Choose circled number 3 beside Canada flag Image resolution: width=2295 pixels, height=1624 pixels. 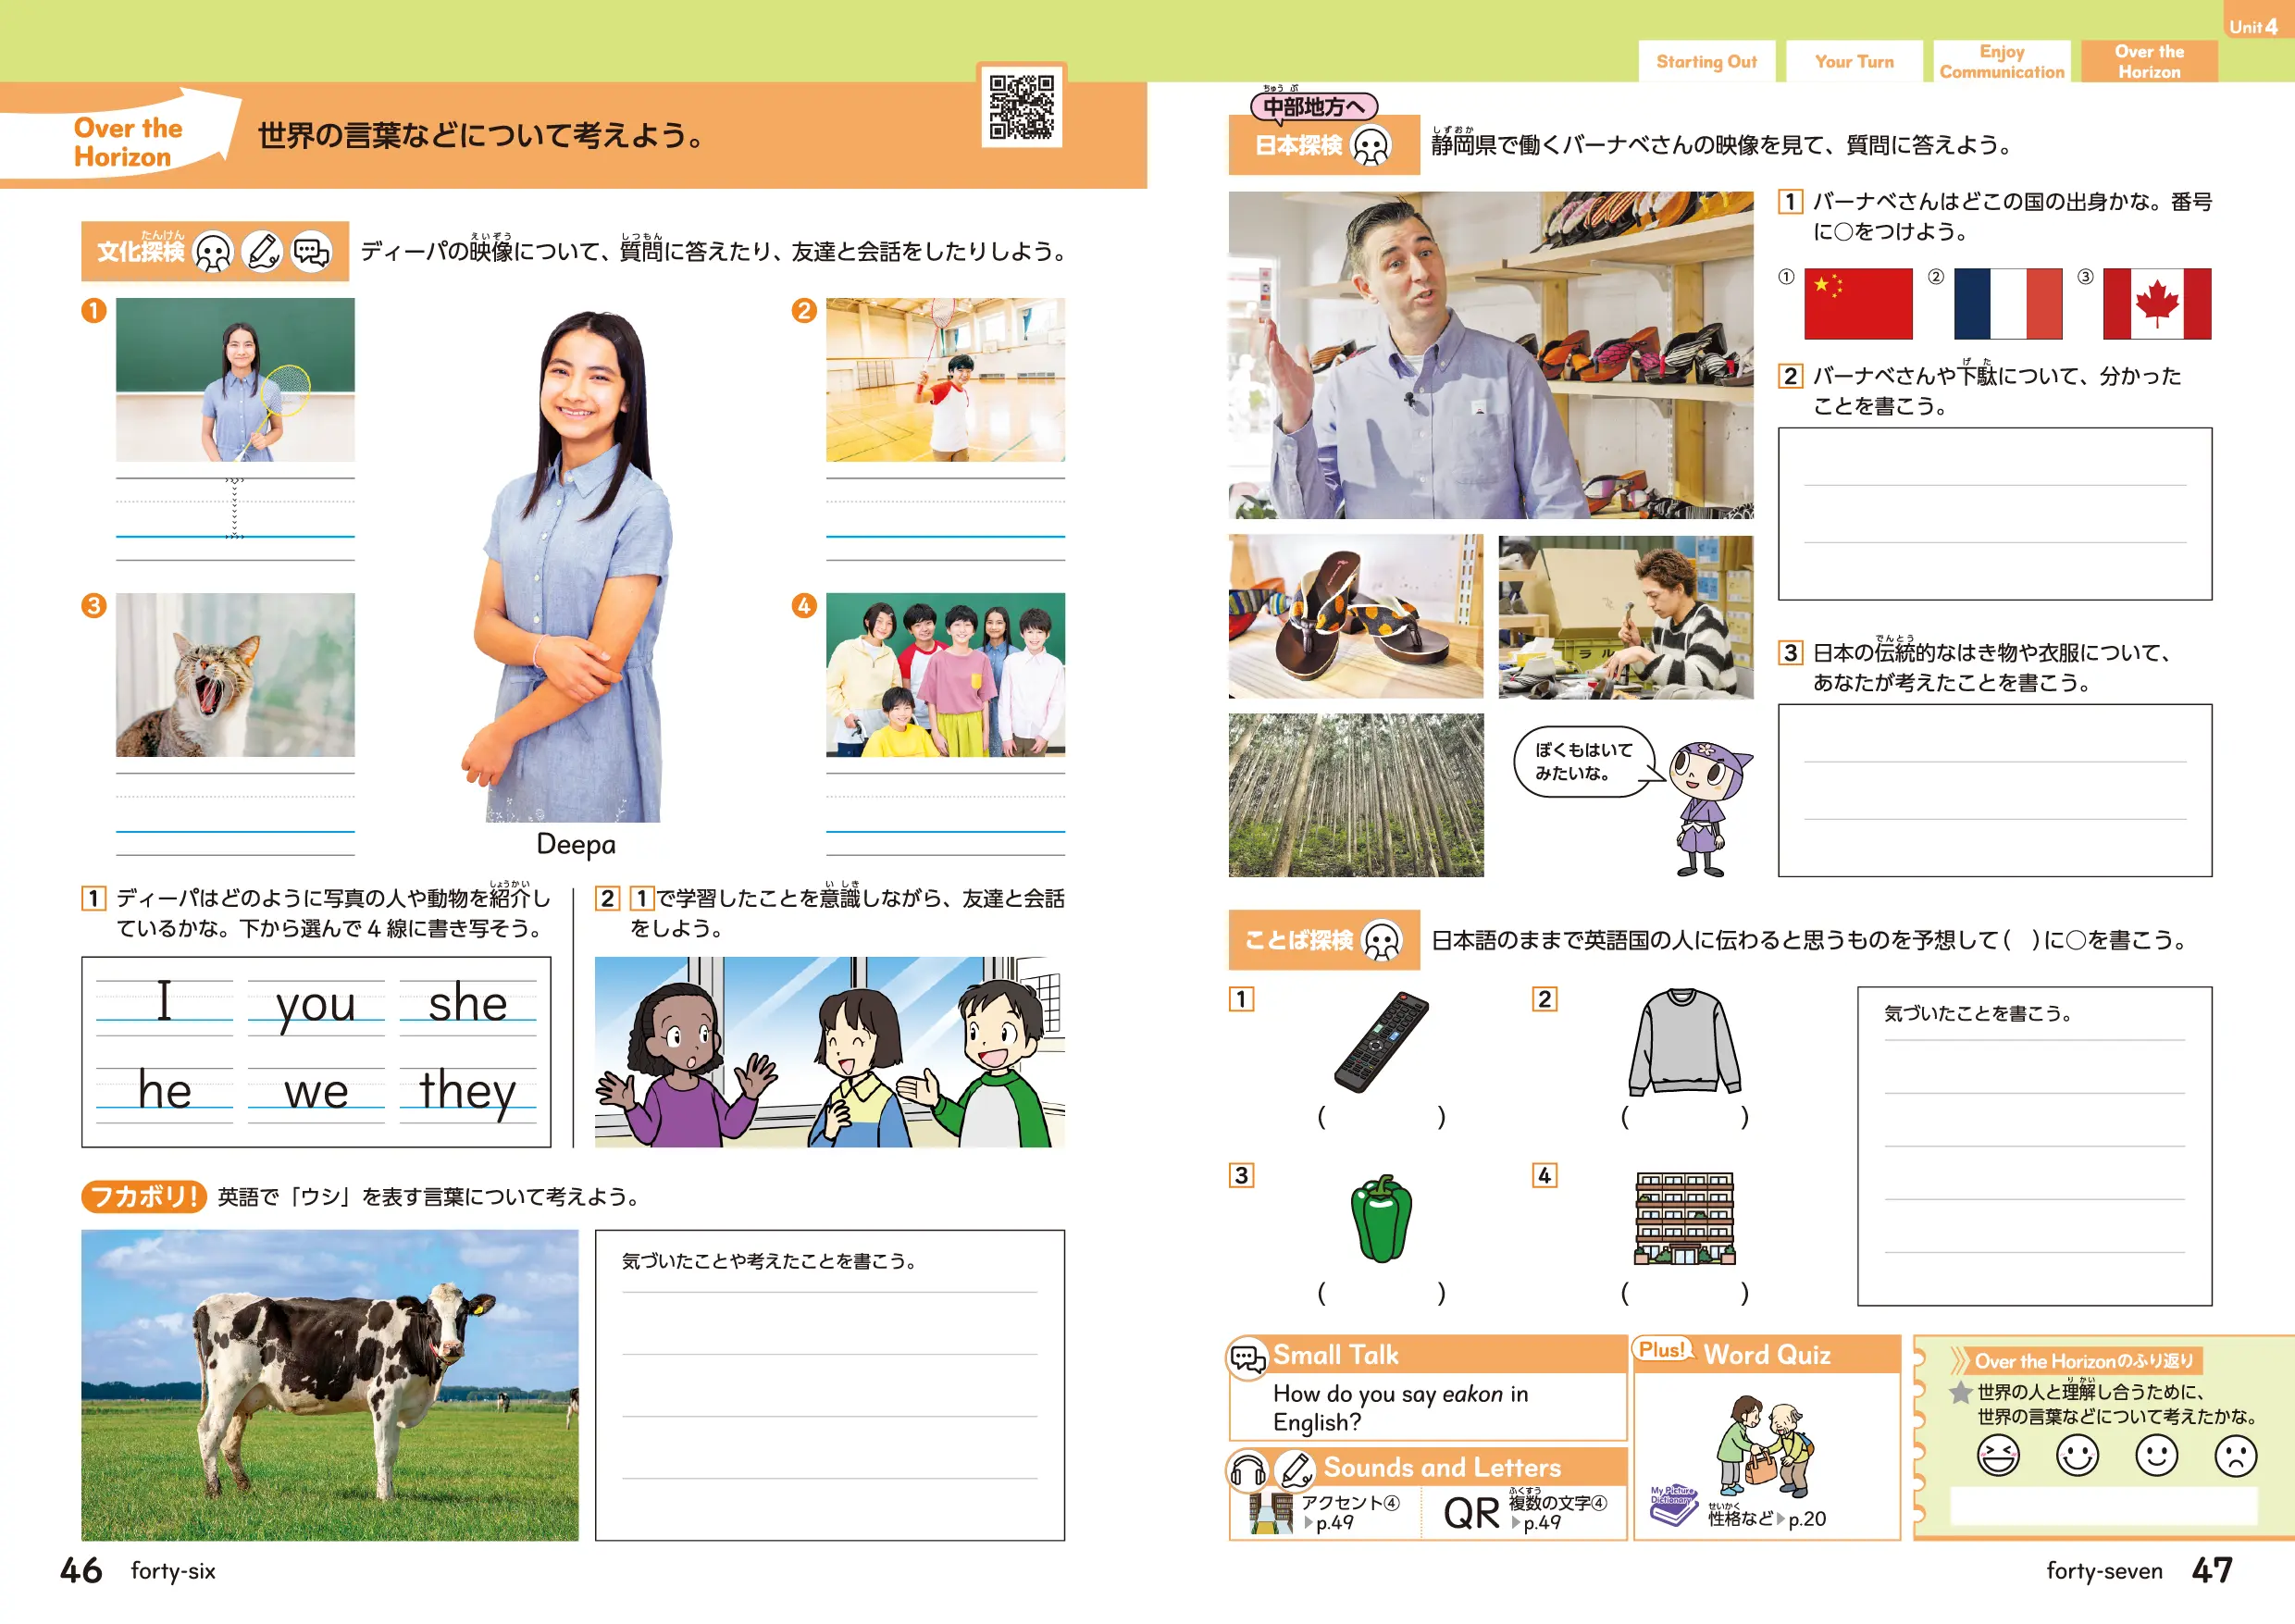click(x=2085, y=277)
